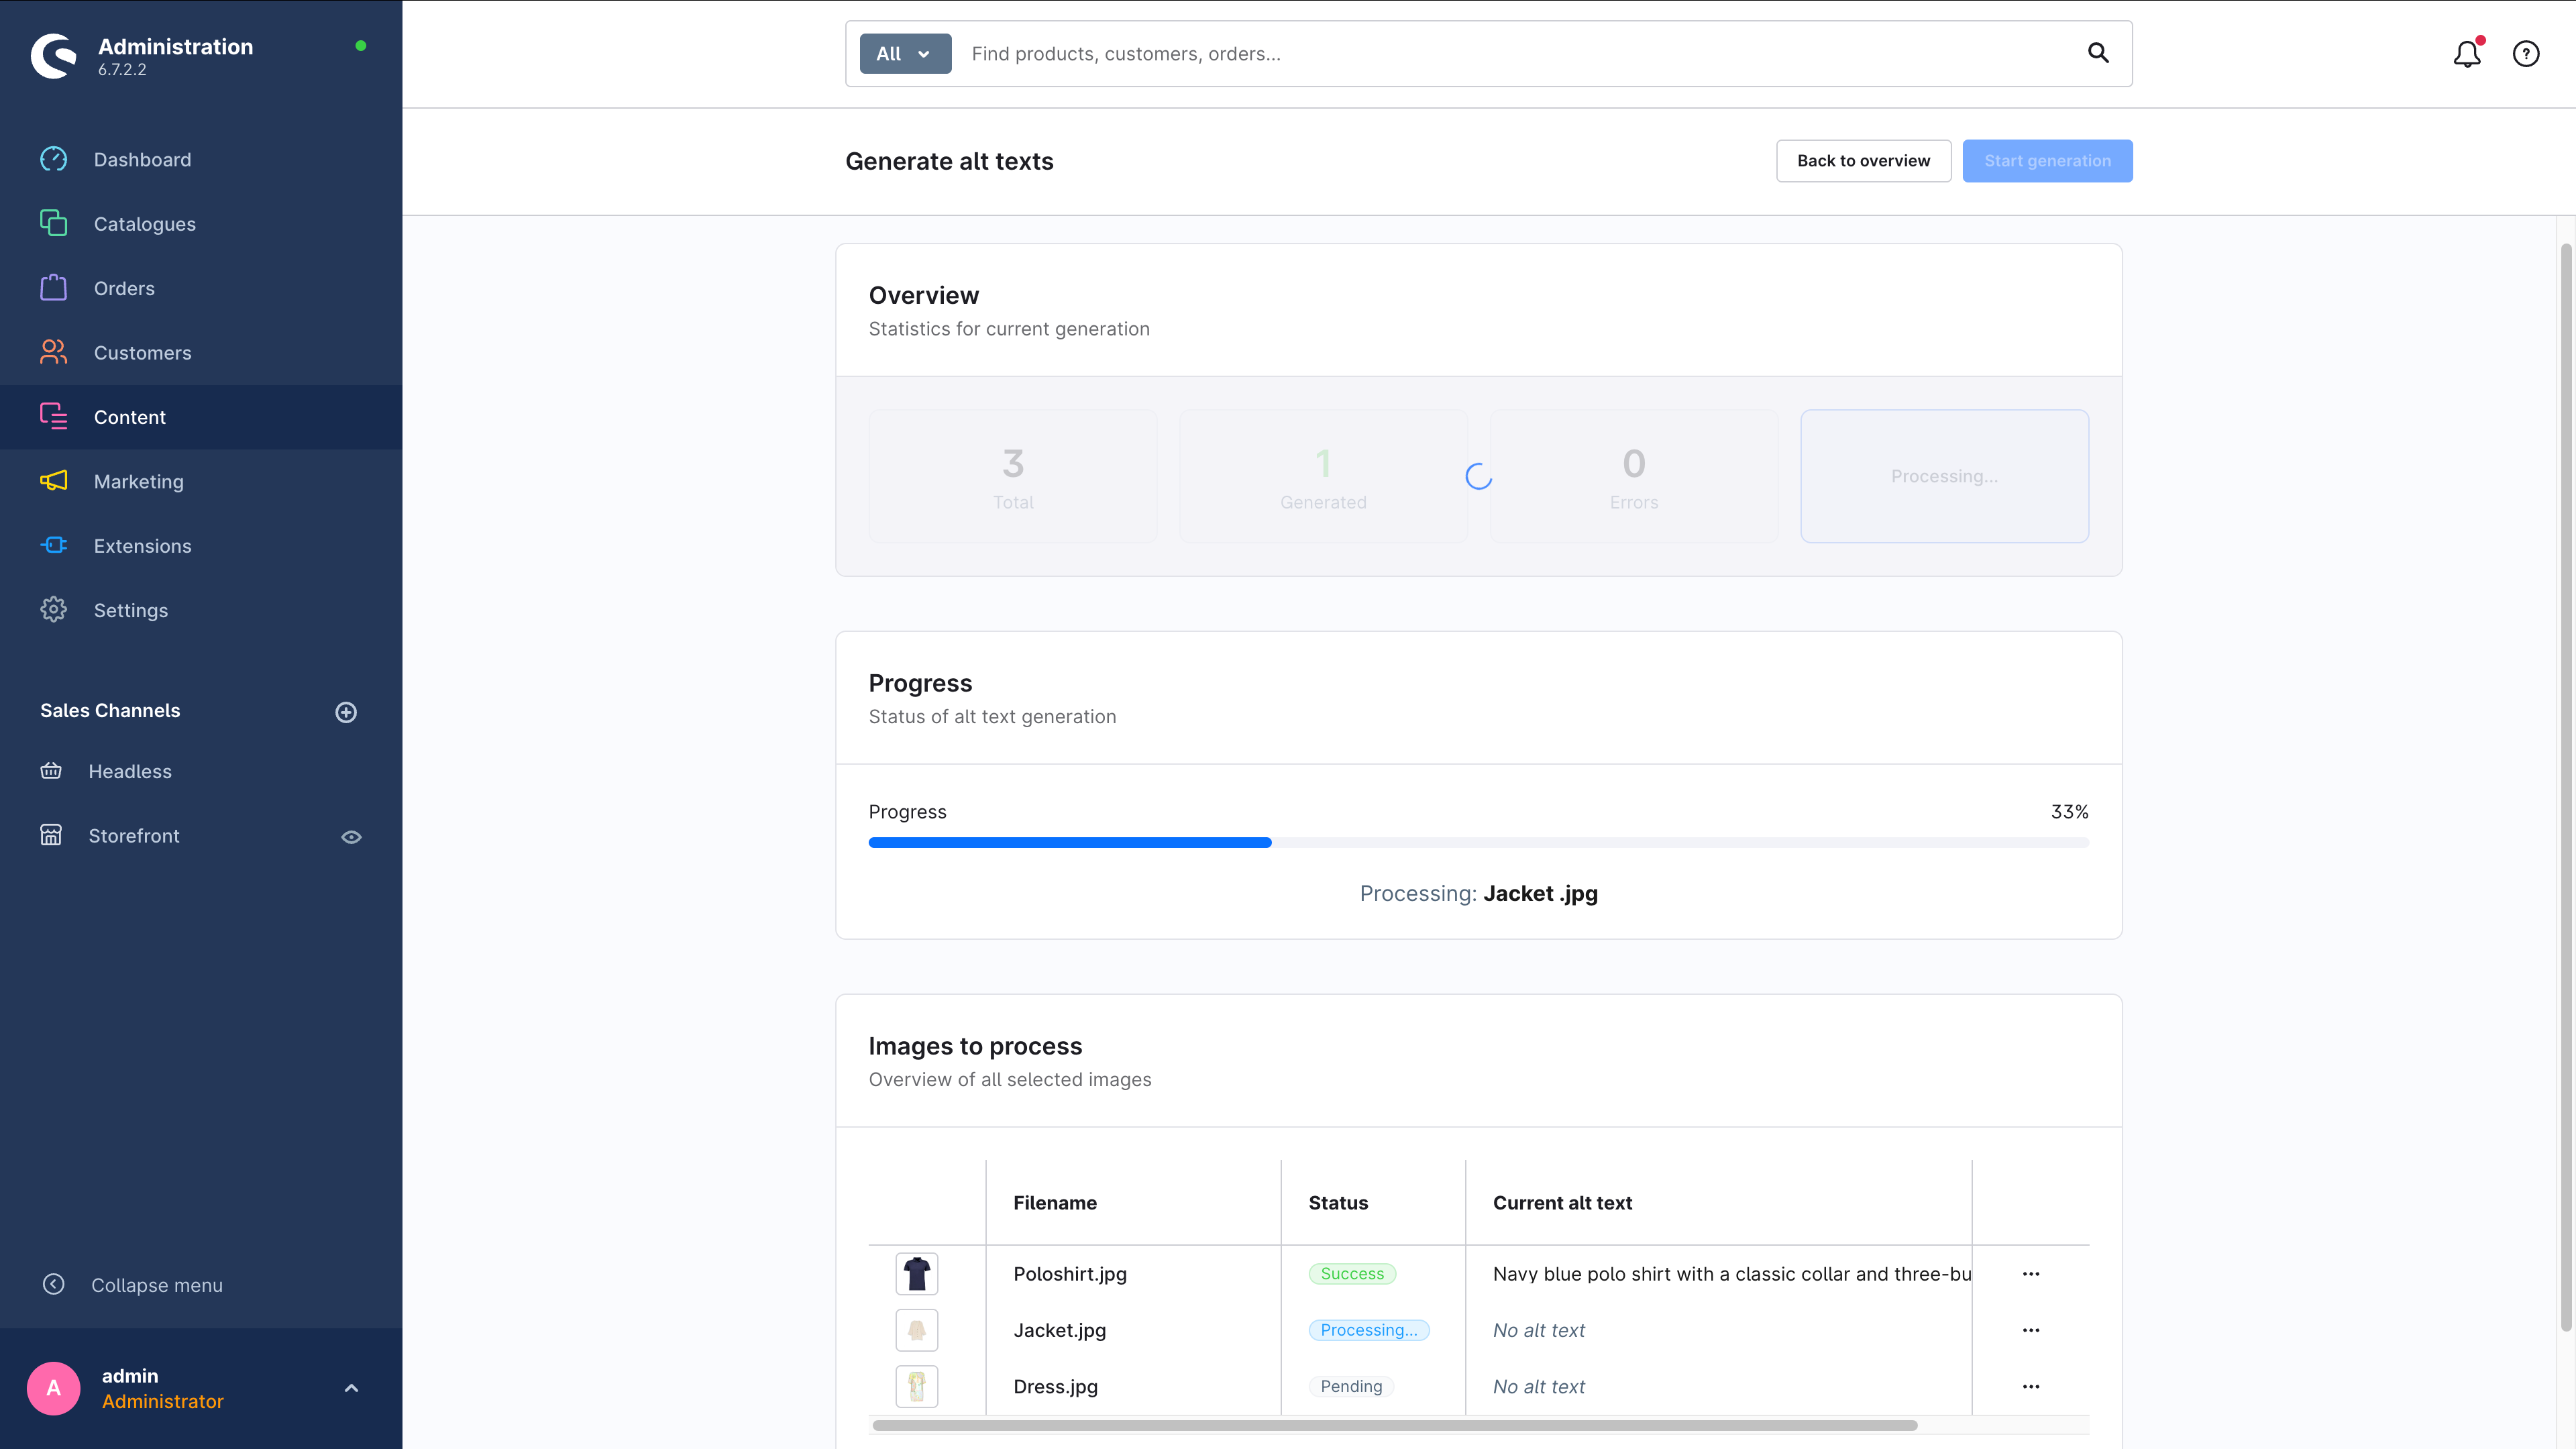Click the search magnifier icon
Image resolution: width=2576 pixels, height=1449 pixels.
(x=2098, y=53)
